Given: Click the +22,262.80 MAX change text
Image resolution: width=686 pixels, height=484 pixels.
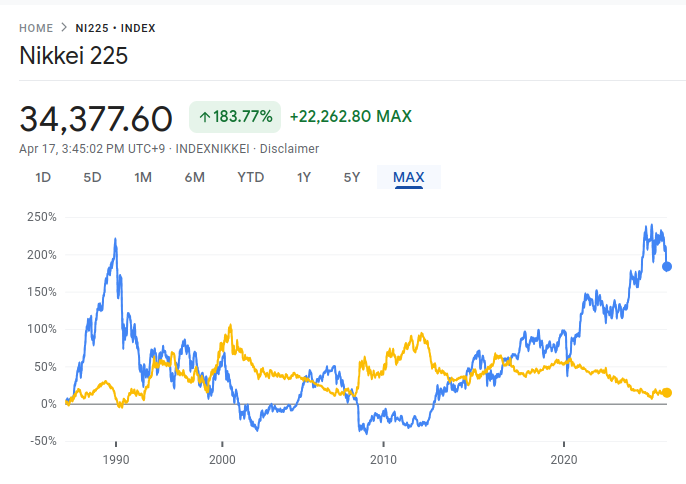Looking at the screenshot, I should [351, 116].
